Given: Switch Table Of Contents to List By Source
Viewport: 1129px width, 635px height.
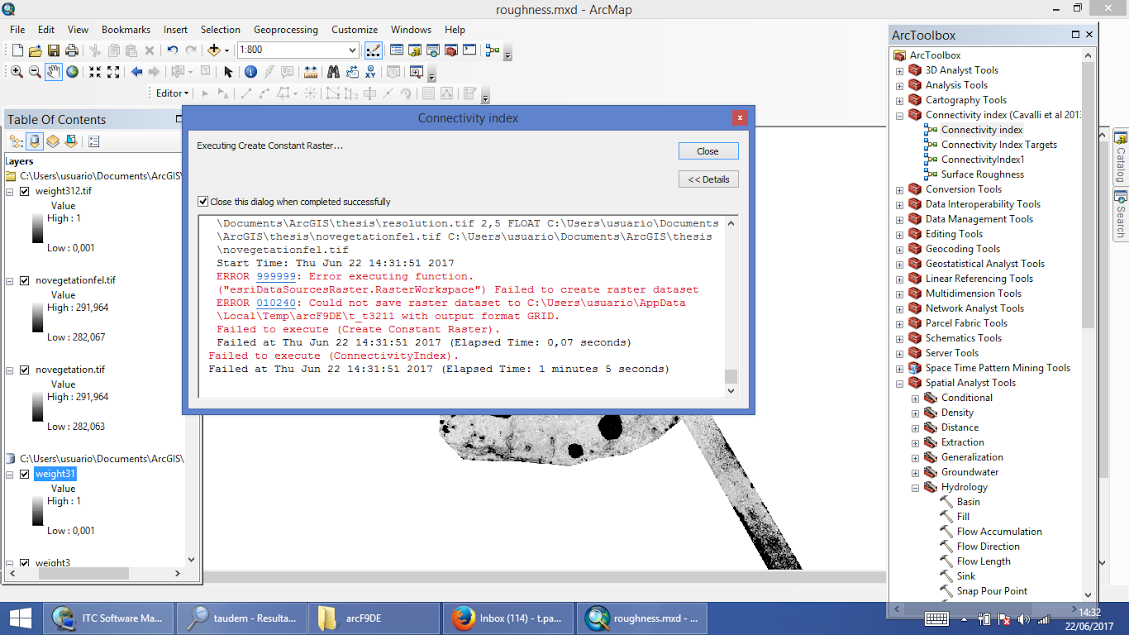Looking at the screenshot, I should (35, 140).
